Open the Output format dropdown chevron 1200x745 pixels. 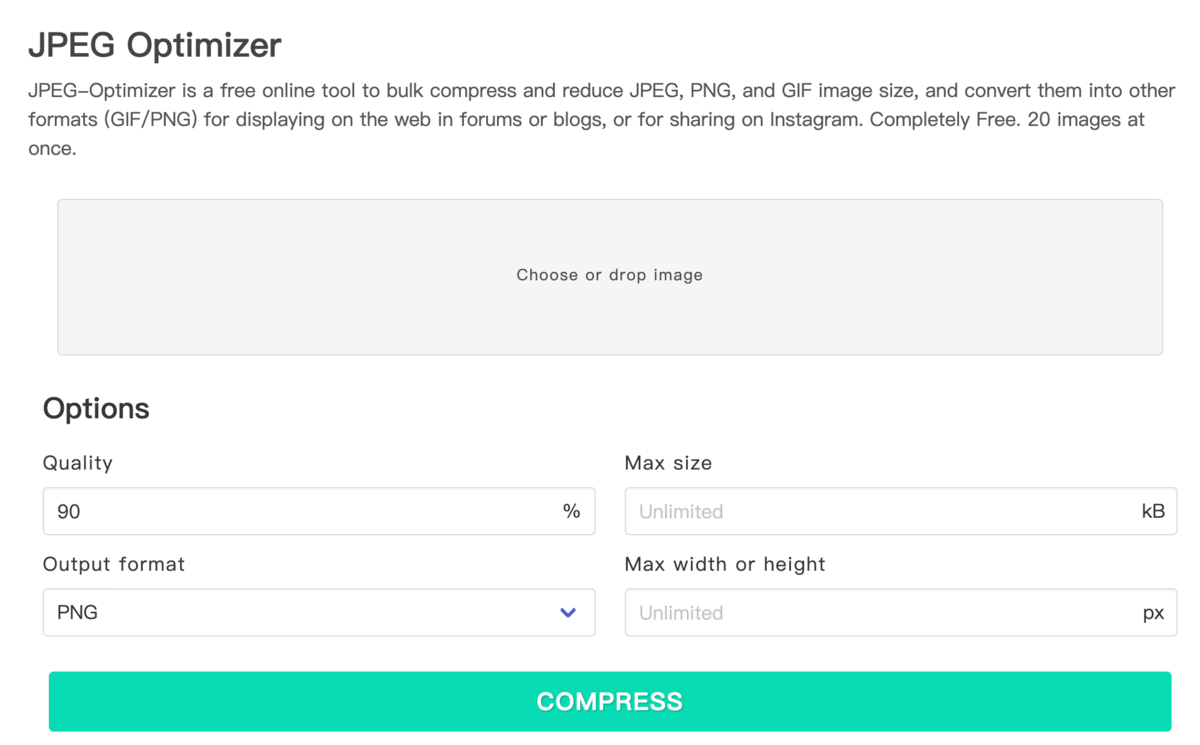click(x=567, y=612)
